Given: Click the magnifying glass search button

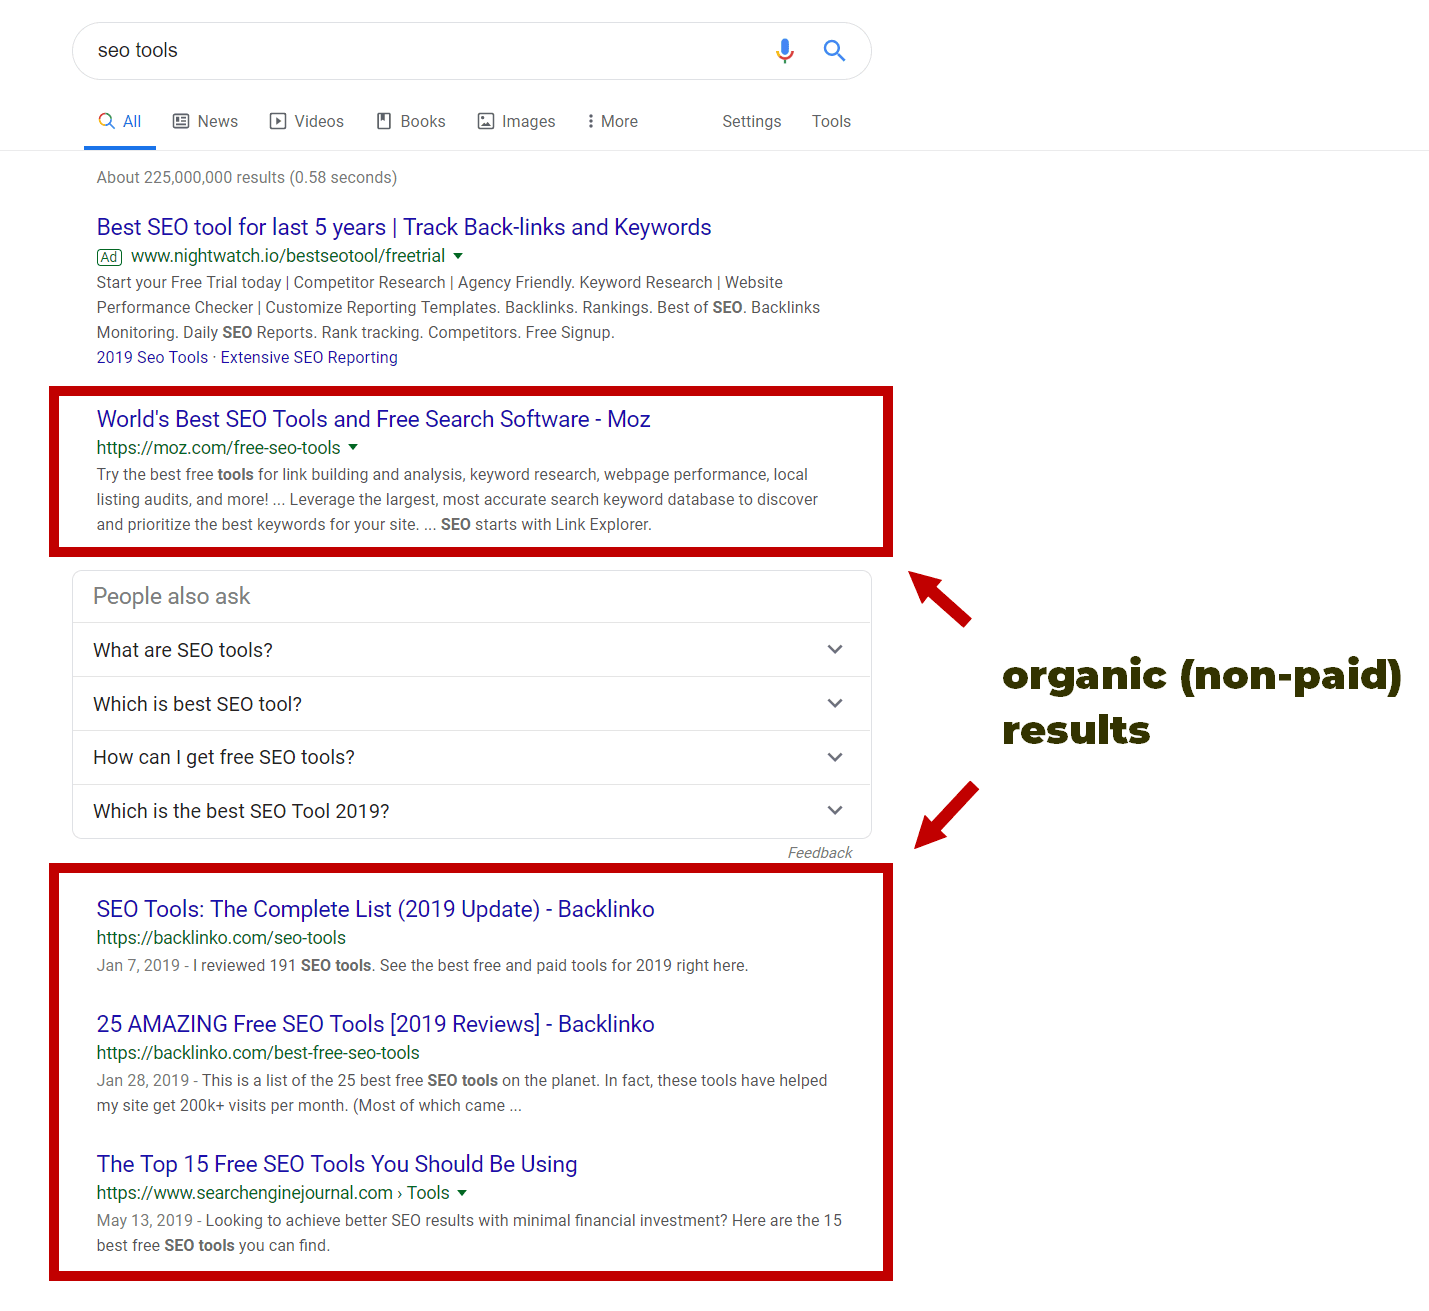Looking at the screenshot, I should [834, 50].
